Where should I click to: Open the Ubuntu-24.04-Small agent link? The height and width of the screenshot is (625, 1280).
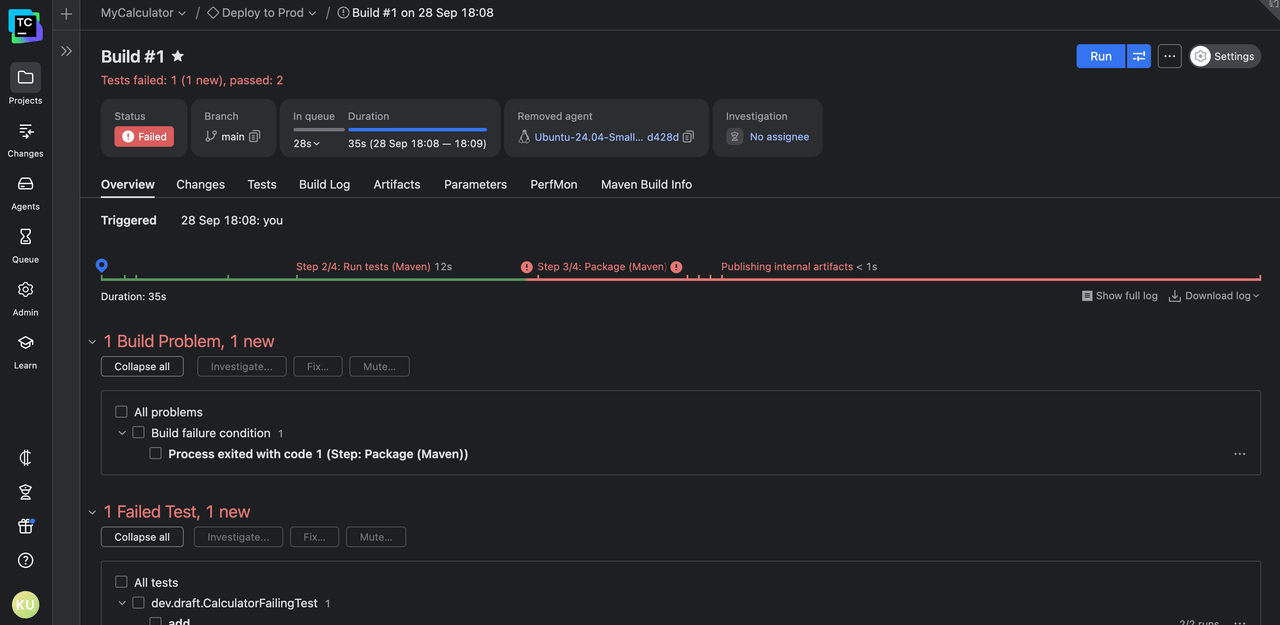tap(588, 137)
